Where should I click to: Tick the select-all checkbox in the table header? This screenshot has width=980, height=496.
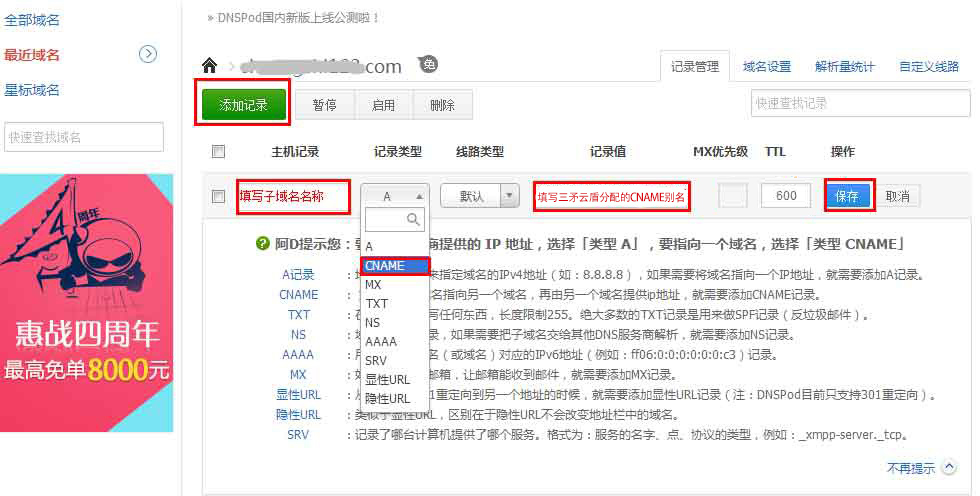pos(219,152)
